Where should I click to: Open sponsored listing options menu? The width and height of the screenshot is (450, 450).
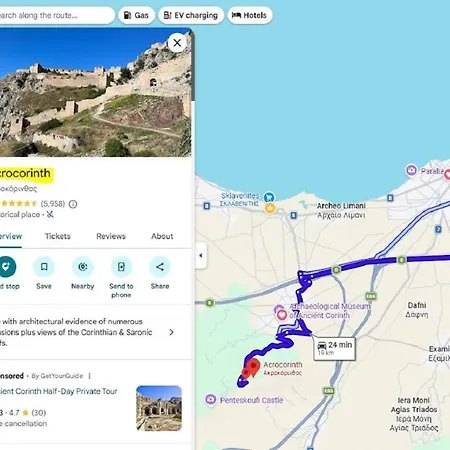pyautogui.click(x=89, y=376)
